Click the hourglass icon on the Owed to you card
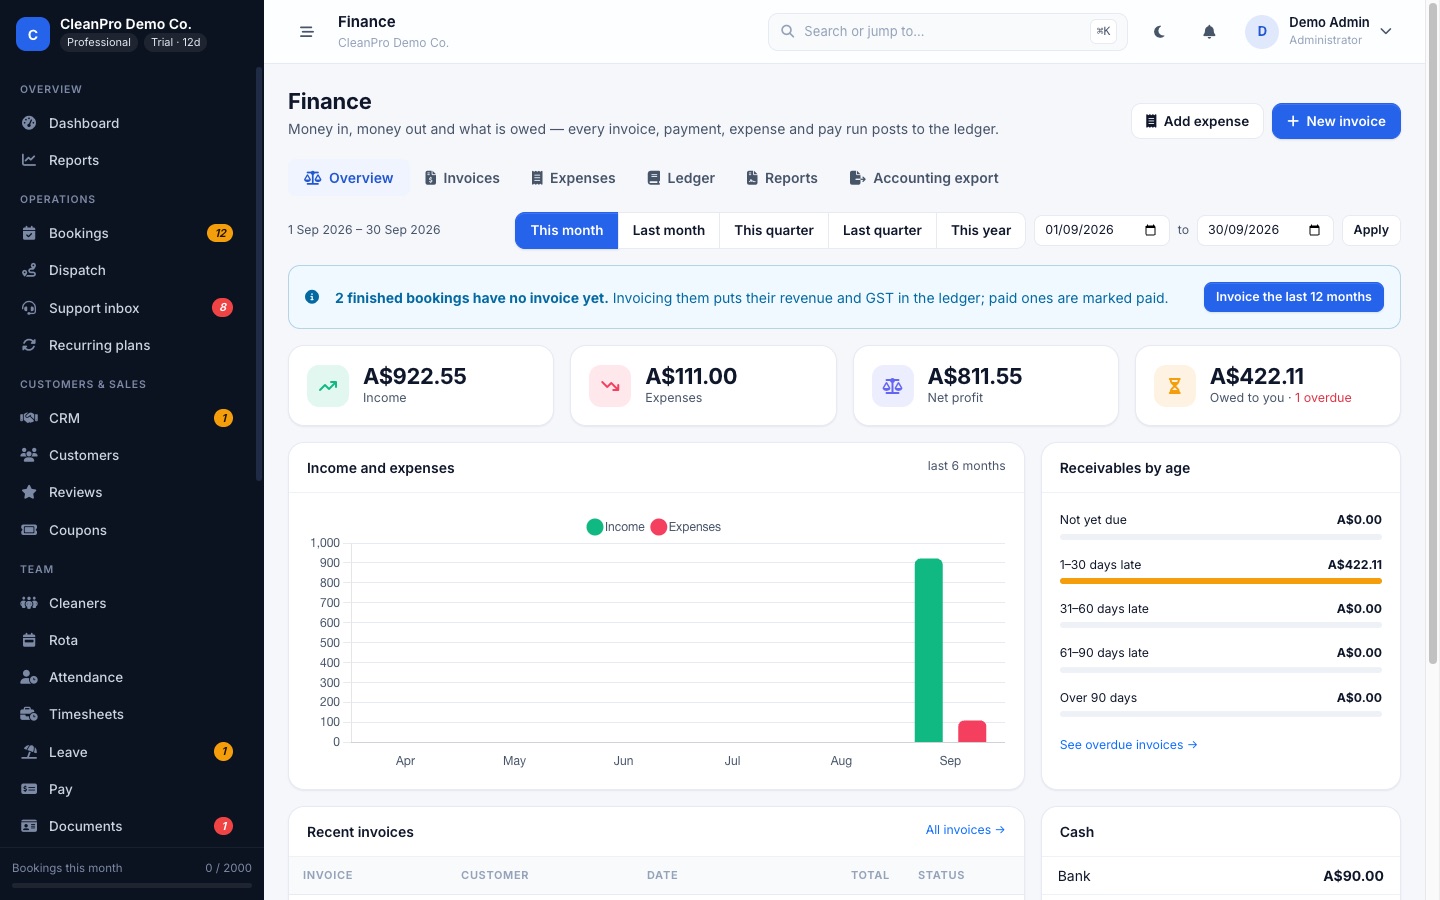Image resolution: width=1440 pixels, height=900 pixels. pos(1175,386)
